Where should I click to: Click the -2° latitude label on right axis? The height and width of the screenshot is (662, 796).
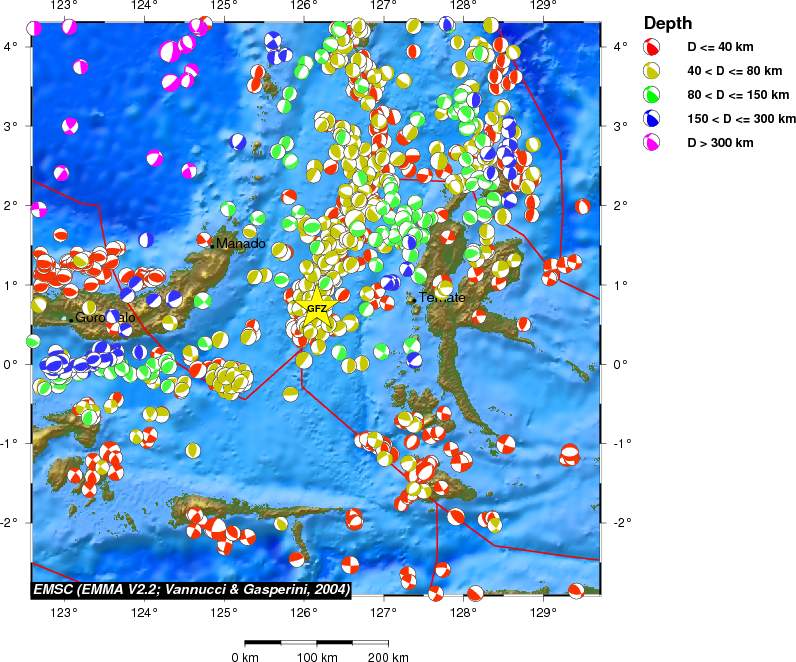click(619, 522)
